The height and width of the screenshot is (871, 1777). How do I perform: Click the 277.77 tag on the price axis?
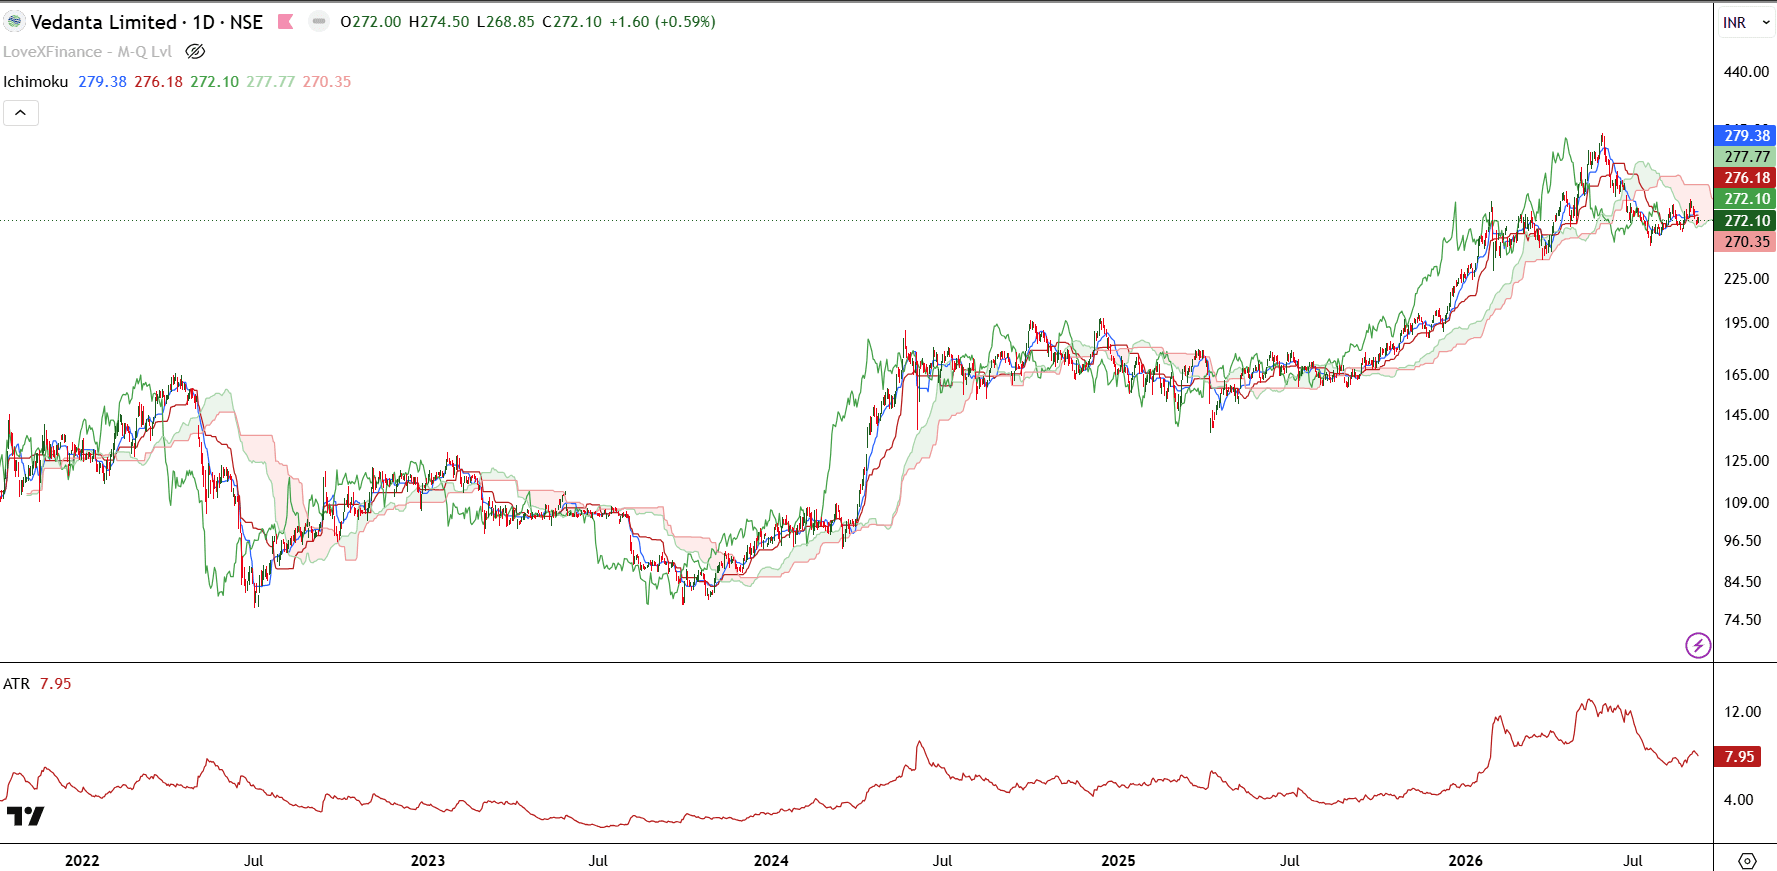coord(1746,157)
